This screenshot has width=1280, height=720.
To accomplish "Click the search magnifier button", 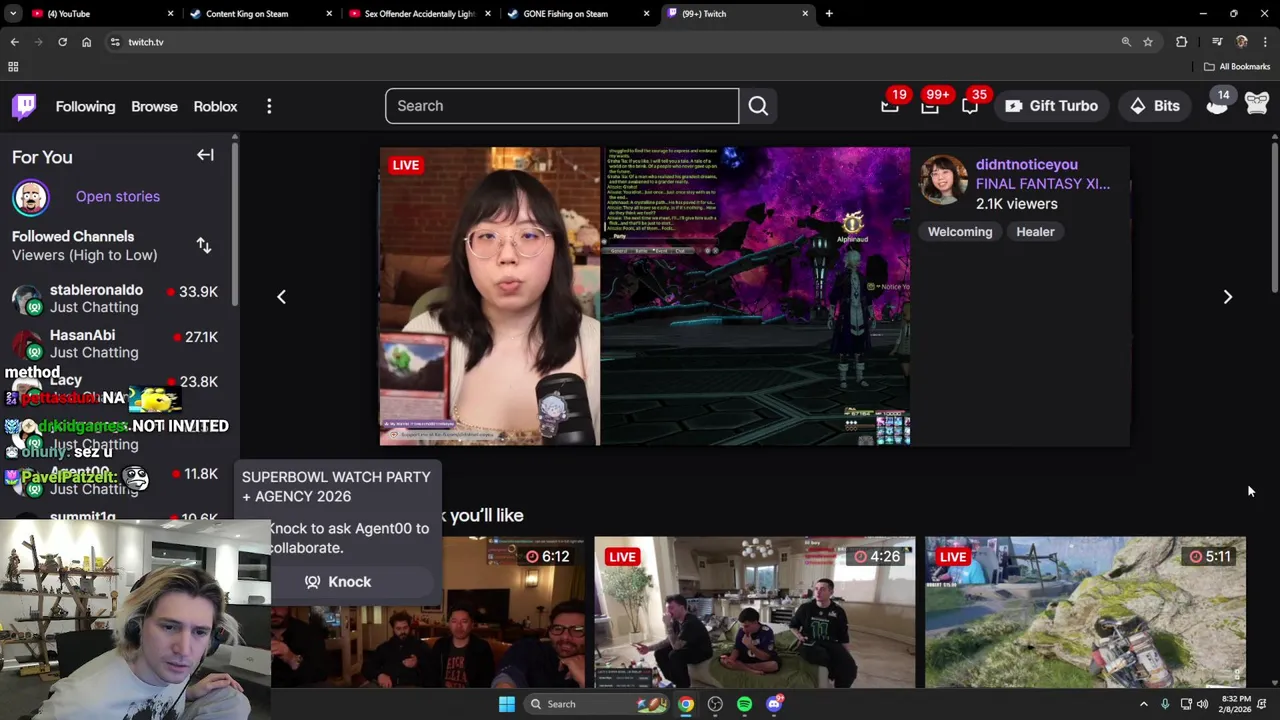I will coord(758,106).
